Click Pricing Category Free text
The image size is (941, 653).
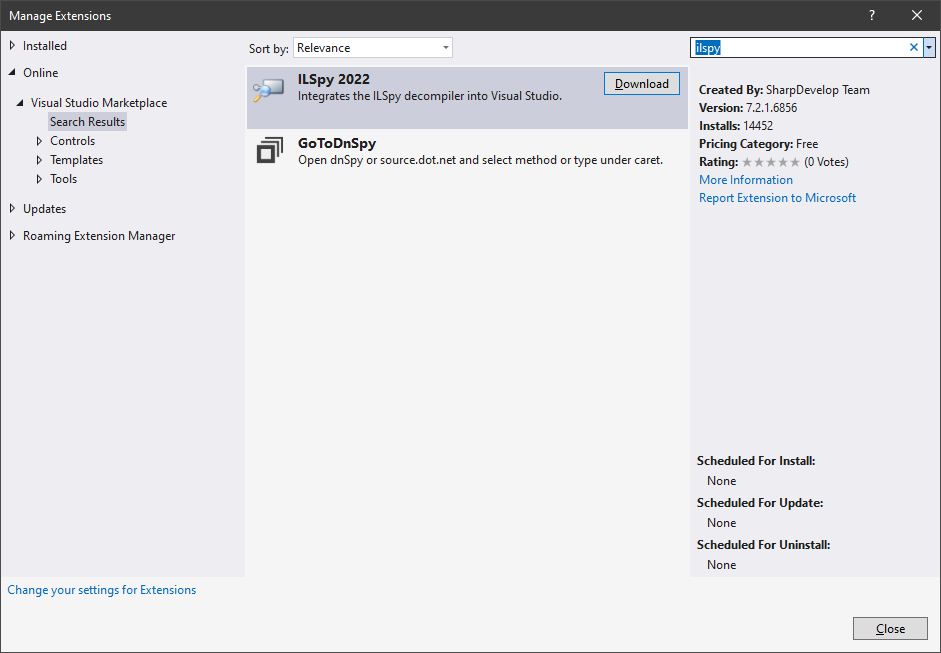point(759,144)
